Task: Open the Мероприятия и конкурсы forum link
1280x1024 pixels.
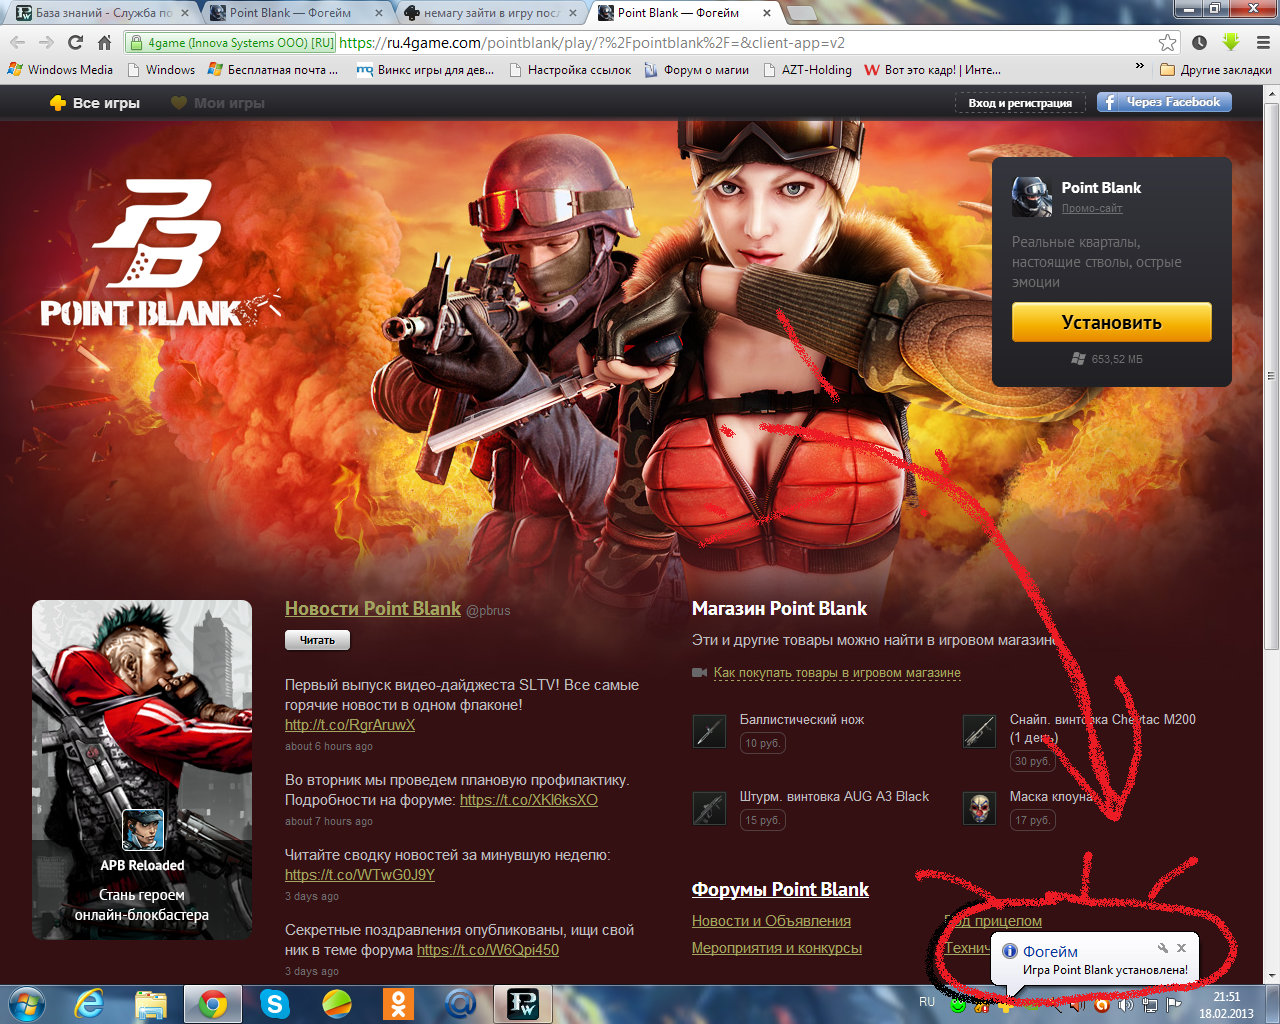Action: (x=777, y=948)
